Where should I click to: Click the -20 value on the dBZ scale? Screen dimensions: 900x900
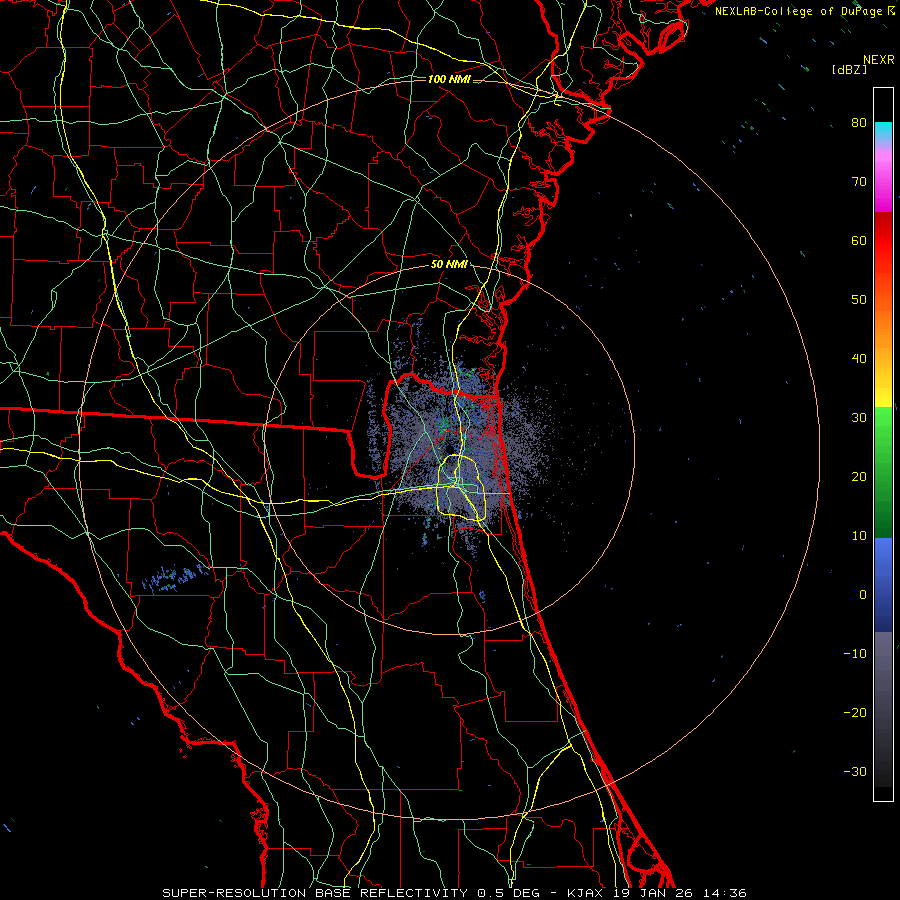point(855,712)
